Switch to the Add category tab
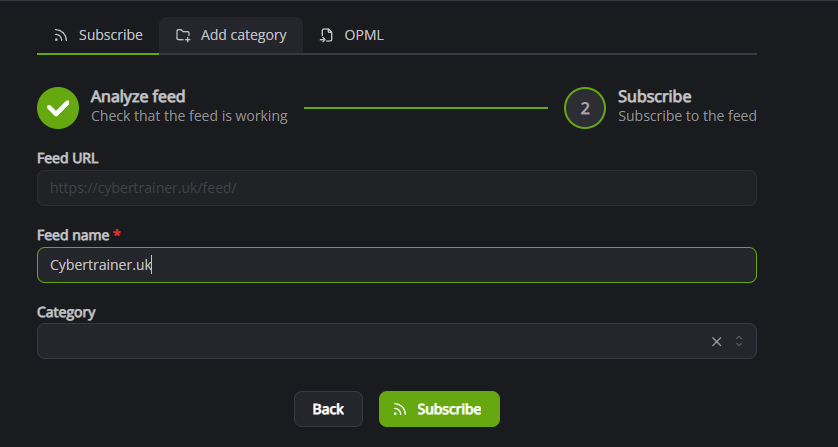Viewport: 838px width, 447px height. [x=231, y=35]
